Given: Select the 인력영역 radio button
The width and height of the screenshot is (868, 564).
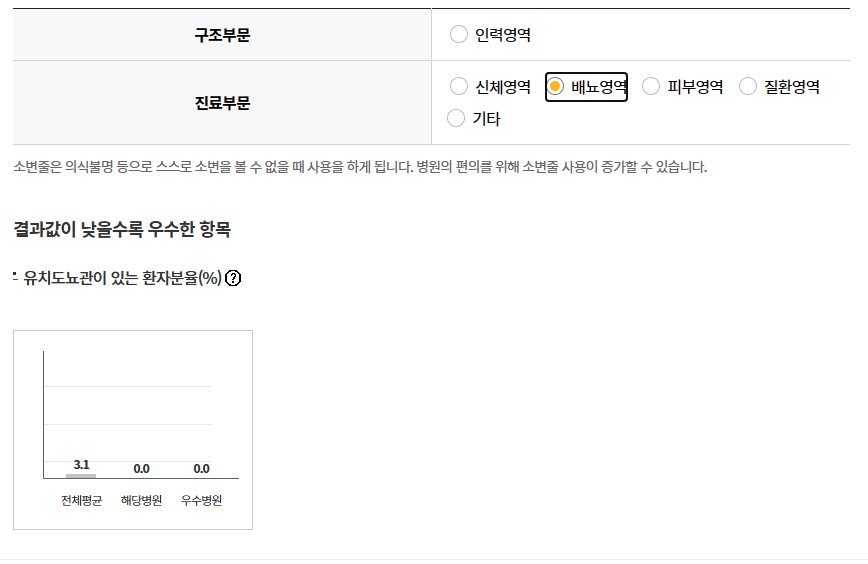Looking at the screenshot, I should [x=459, y=34].
